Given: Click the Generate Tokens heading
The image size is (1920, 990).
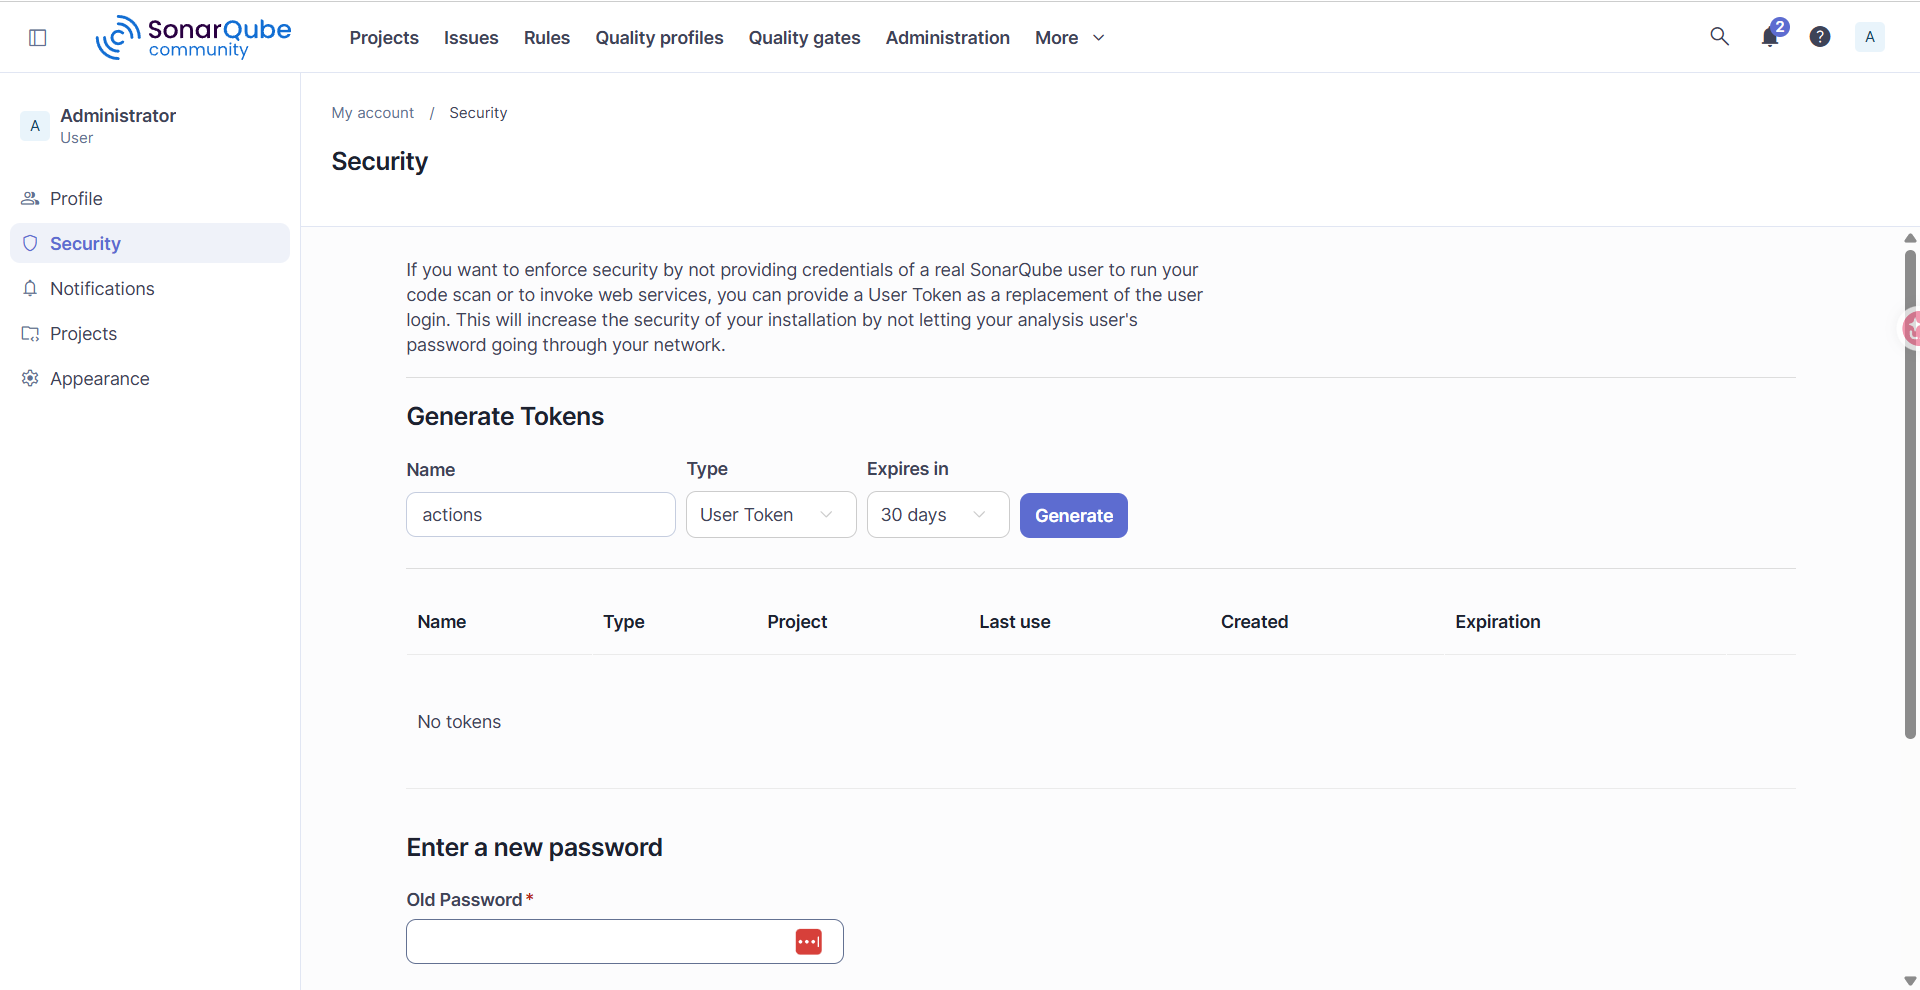Looking at the screenshot, I should (505, 416).
